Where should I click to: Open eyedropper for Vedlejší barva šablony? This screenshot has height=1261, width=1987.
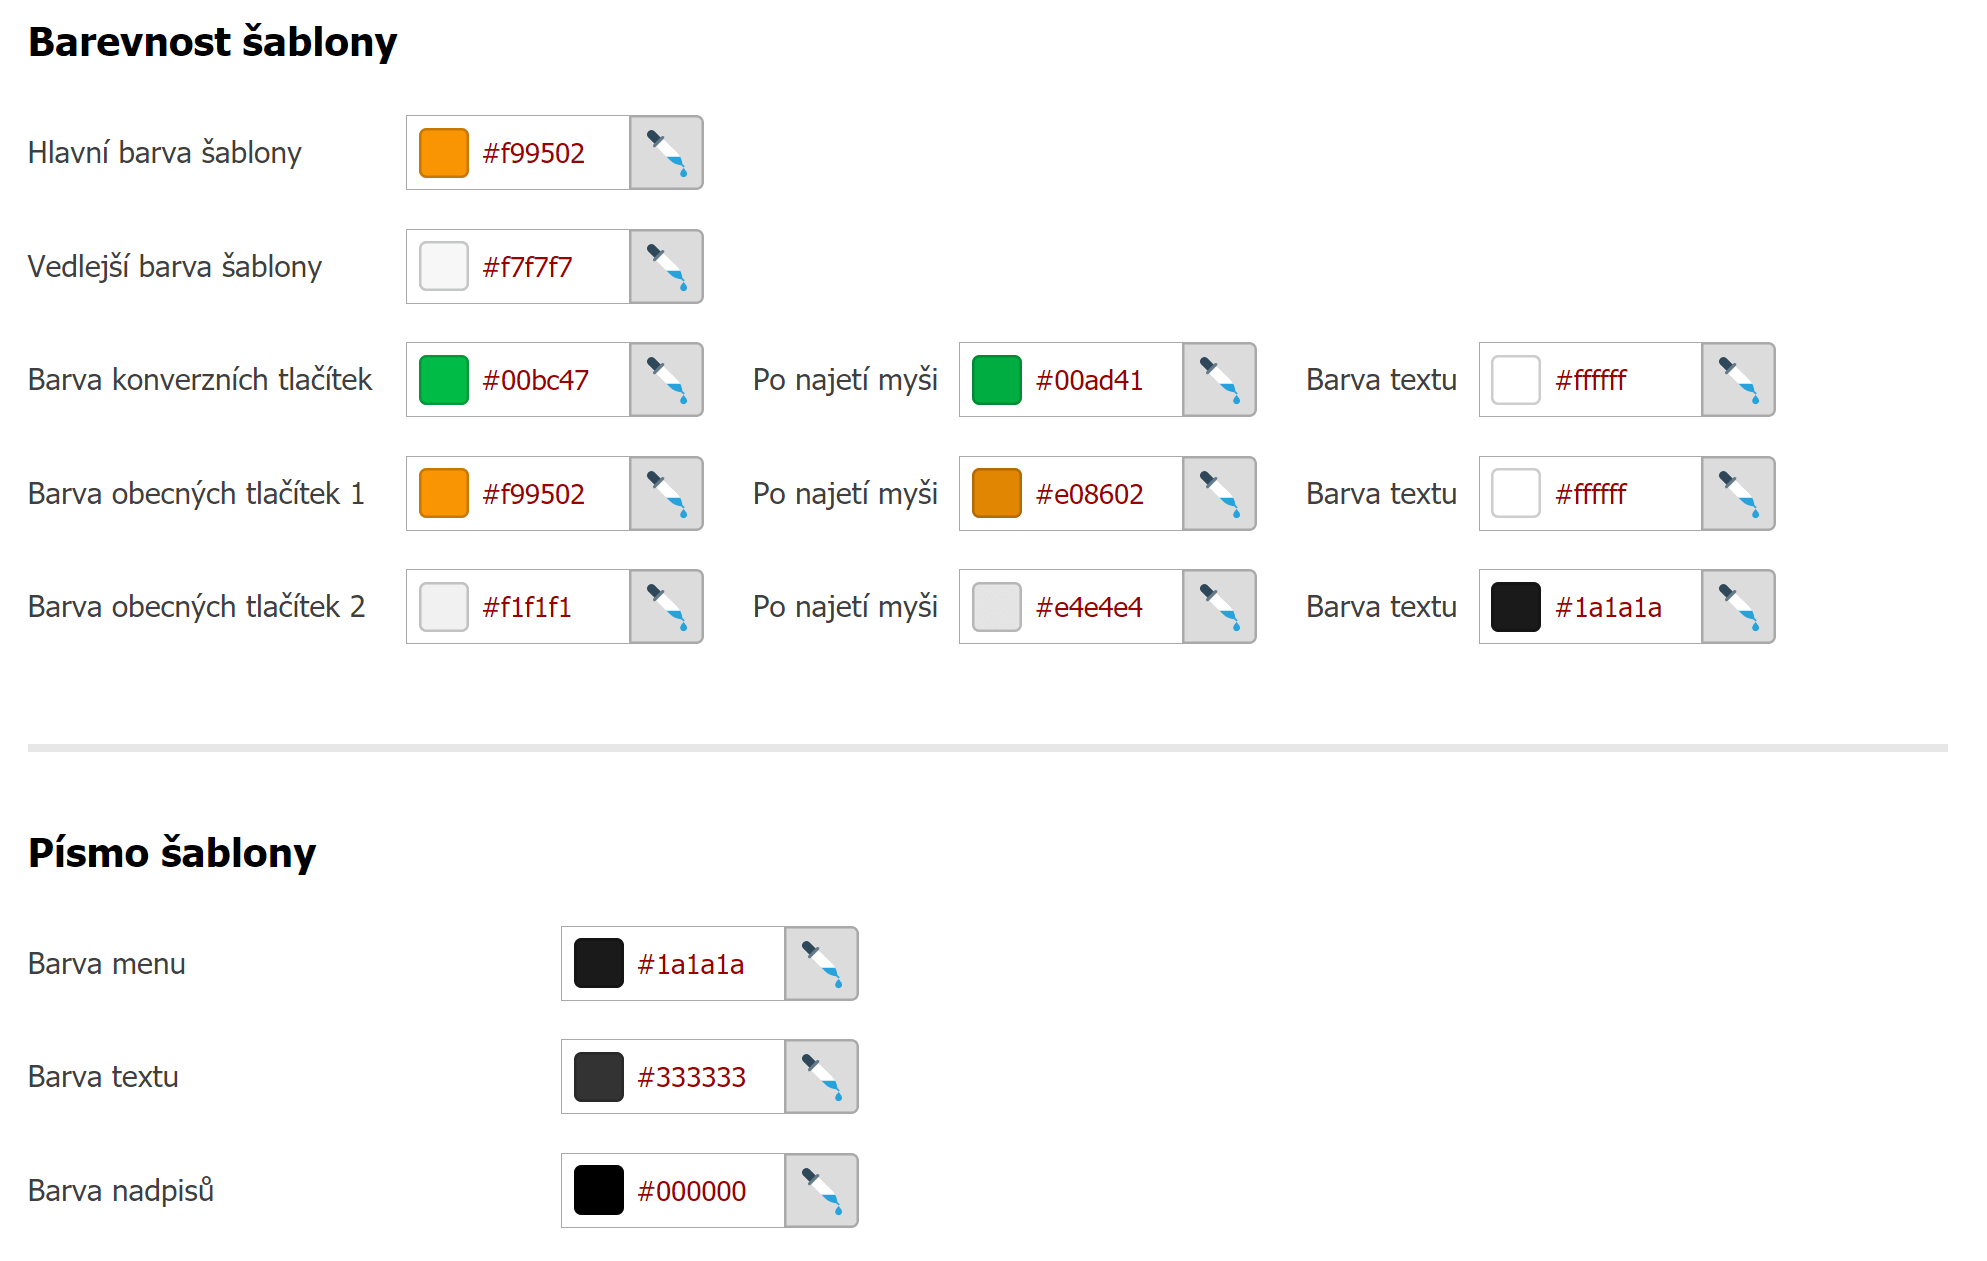pyautogui.click(x=666, y=267)
